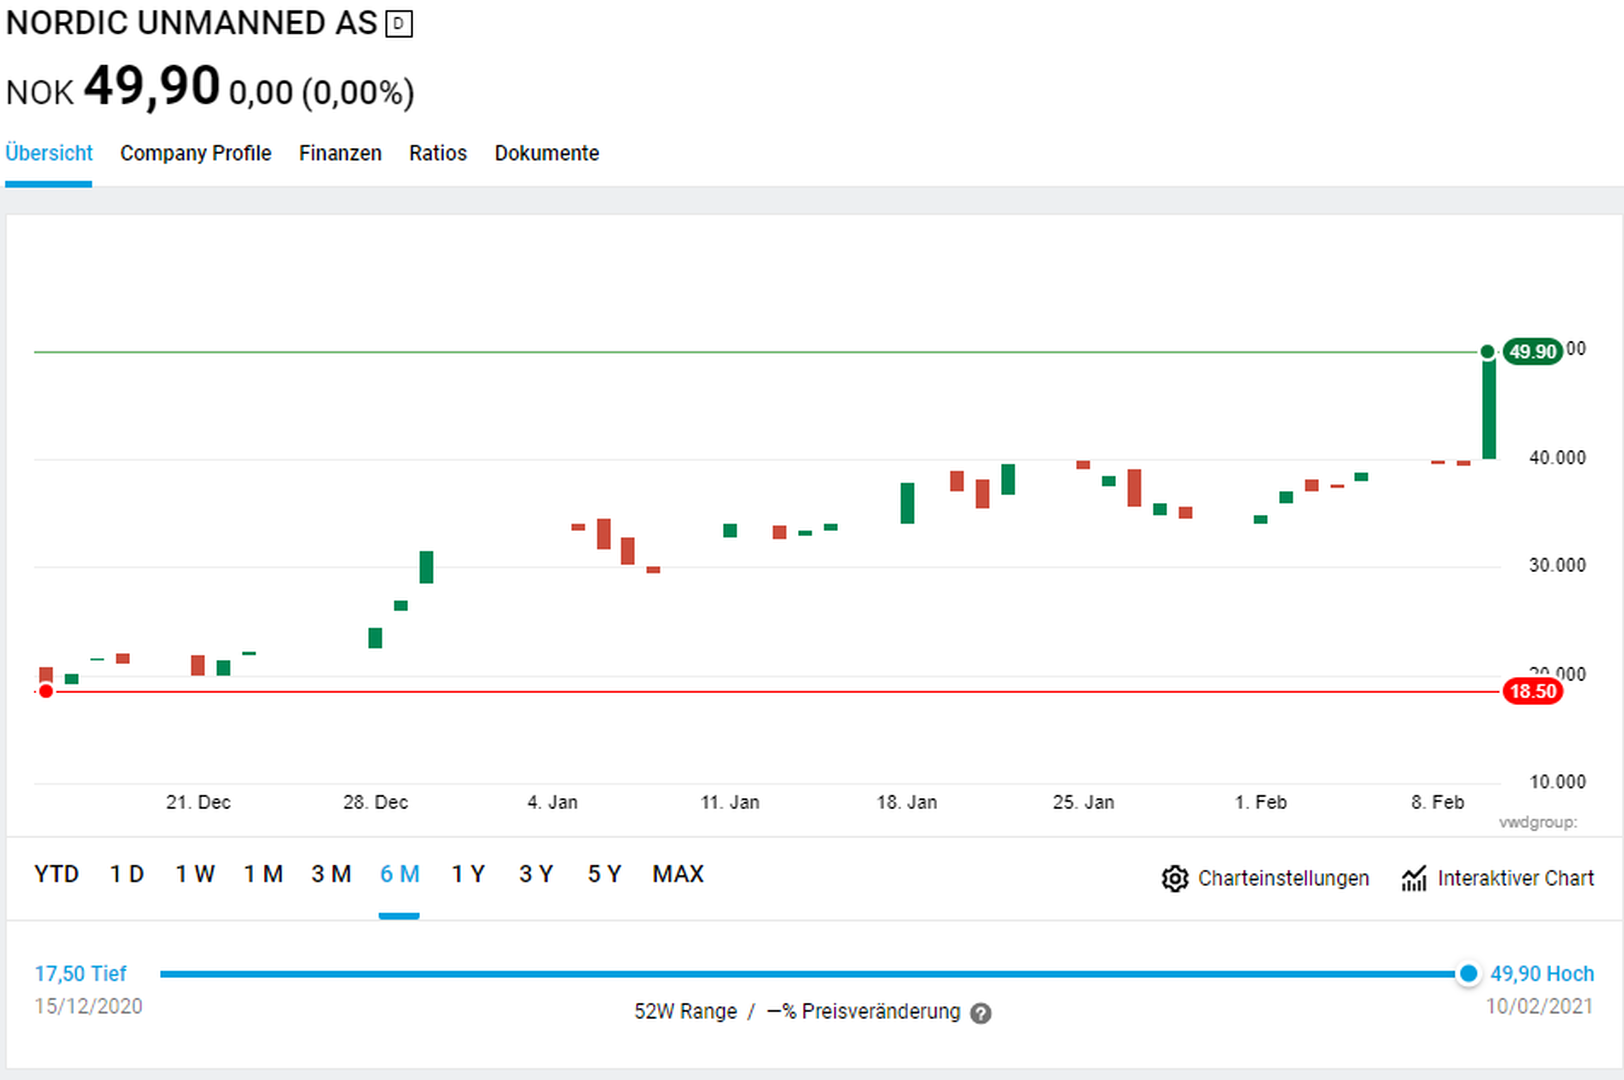The width and height of the screenshot is (1624, 1080).
Task: Switch chart to MAX range
Action: (678, 874)
